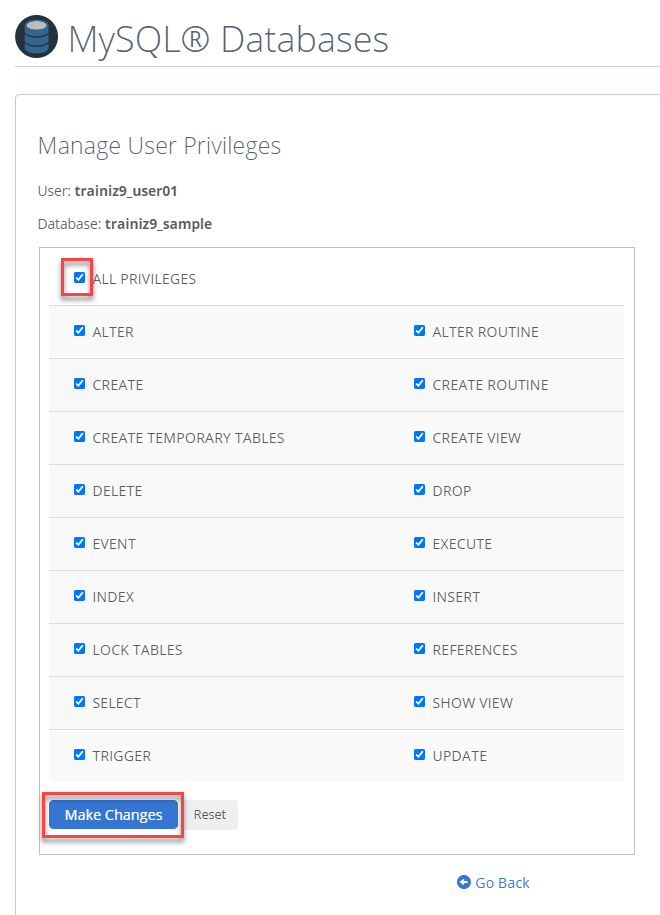Image resolution: width=660 pixels, height=915 pixels.
Task: Disable CREATE TEMPORARY TABLES privilege
Action: tap(79, 436)
